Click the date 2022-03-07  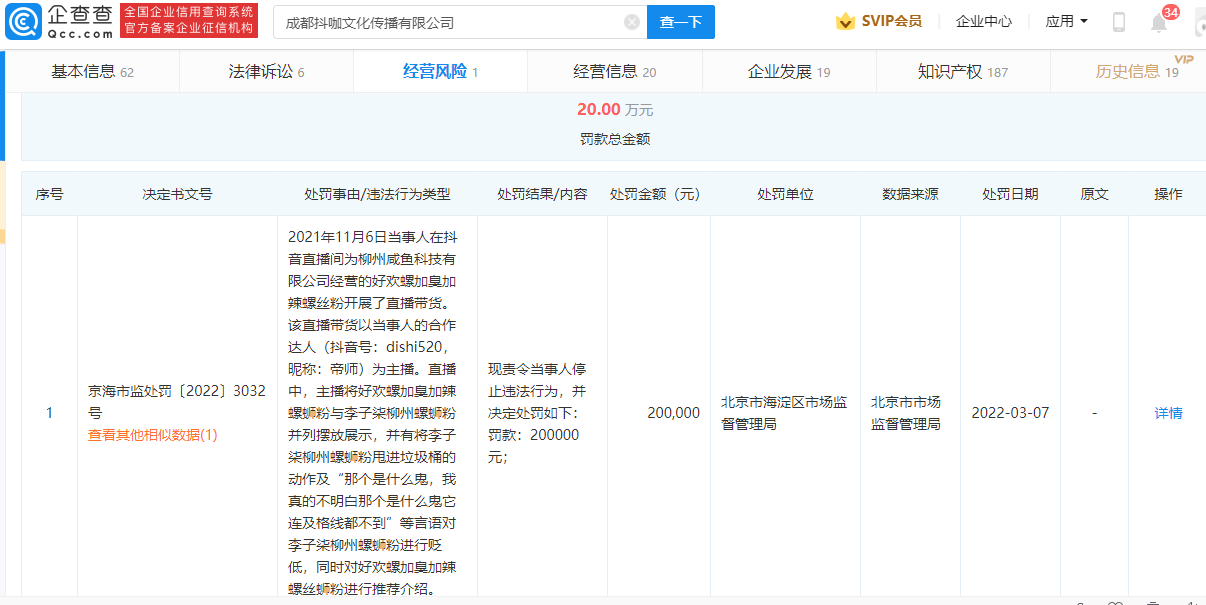[1010, 413]
